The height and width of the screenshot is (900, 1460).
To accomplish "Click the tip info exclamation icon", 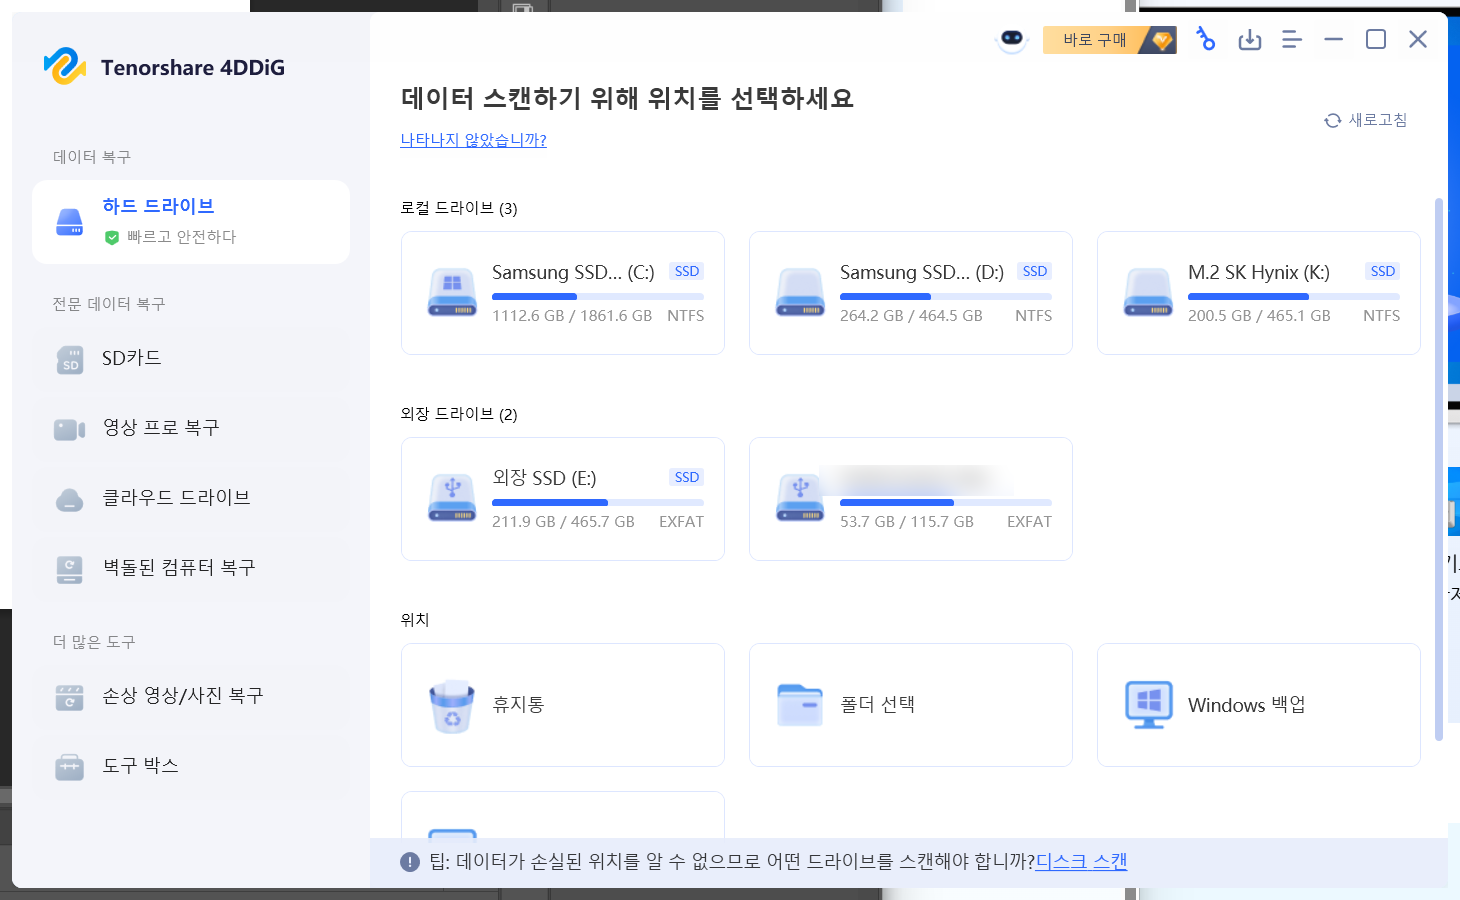I will click(x=410, y=862).
